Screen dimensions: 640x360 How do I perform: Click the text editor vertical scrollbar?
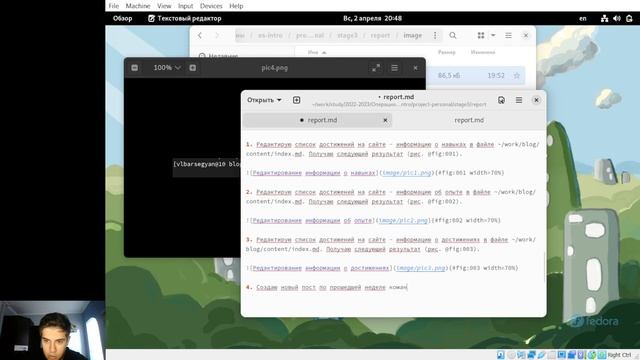pos(544,267)
